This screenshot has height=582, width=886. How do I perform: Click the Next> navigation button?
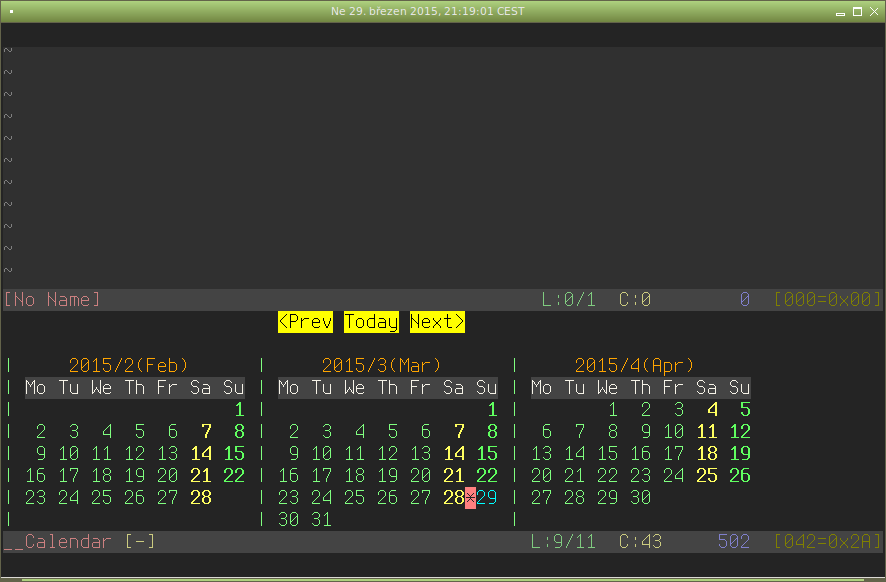coord(437,322)
